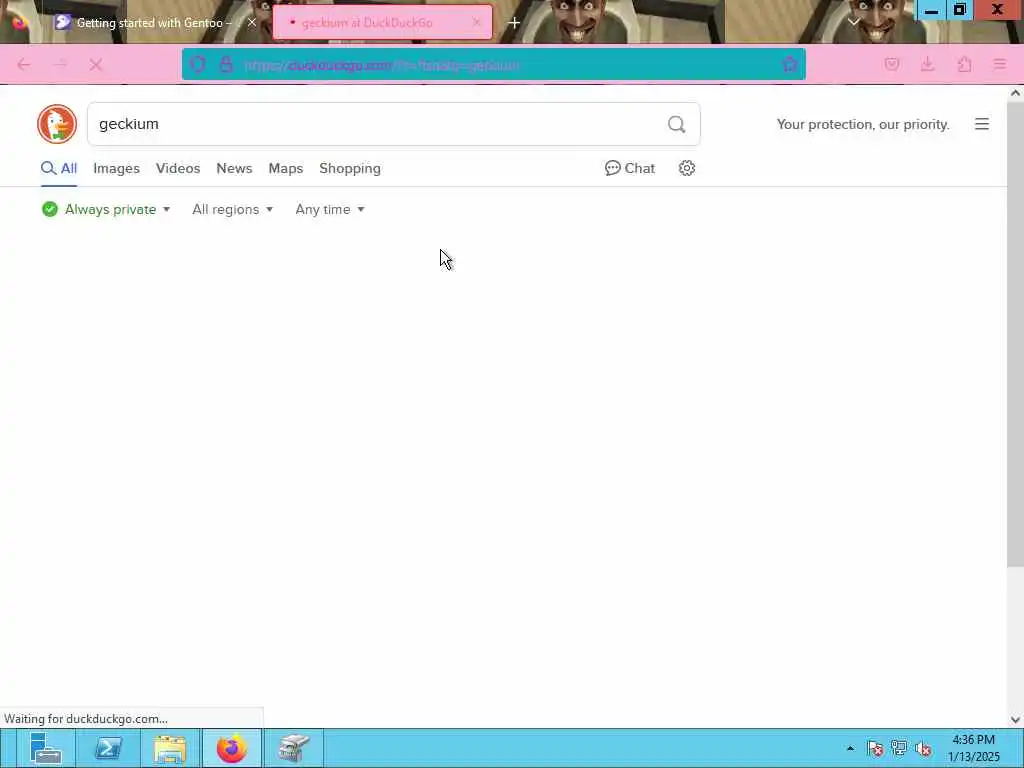
Task: View site security padlock info
Action: 226,64
